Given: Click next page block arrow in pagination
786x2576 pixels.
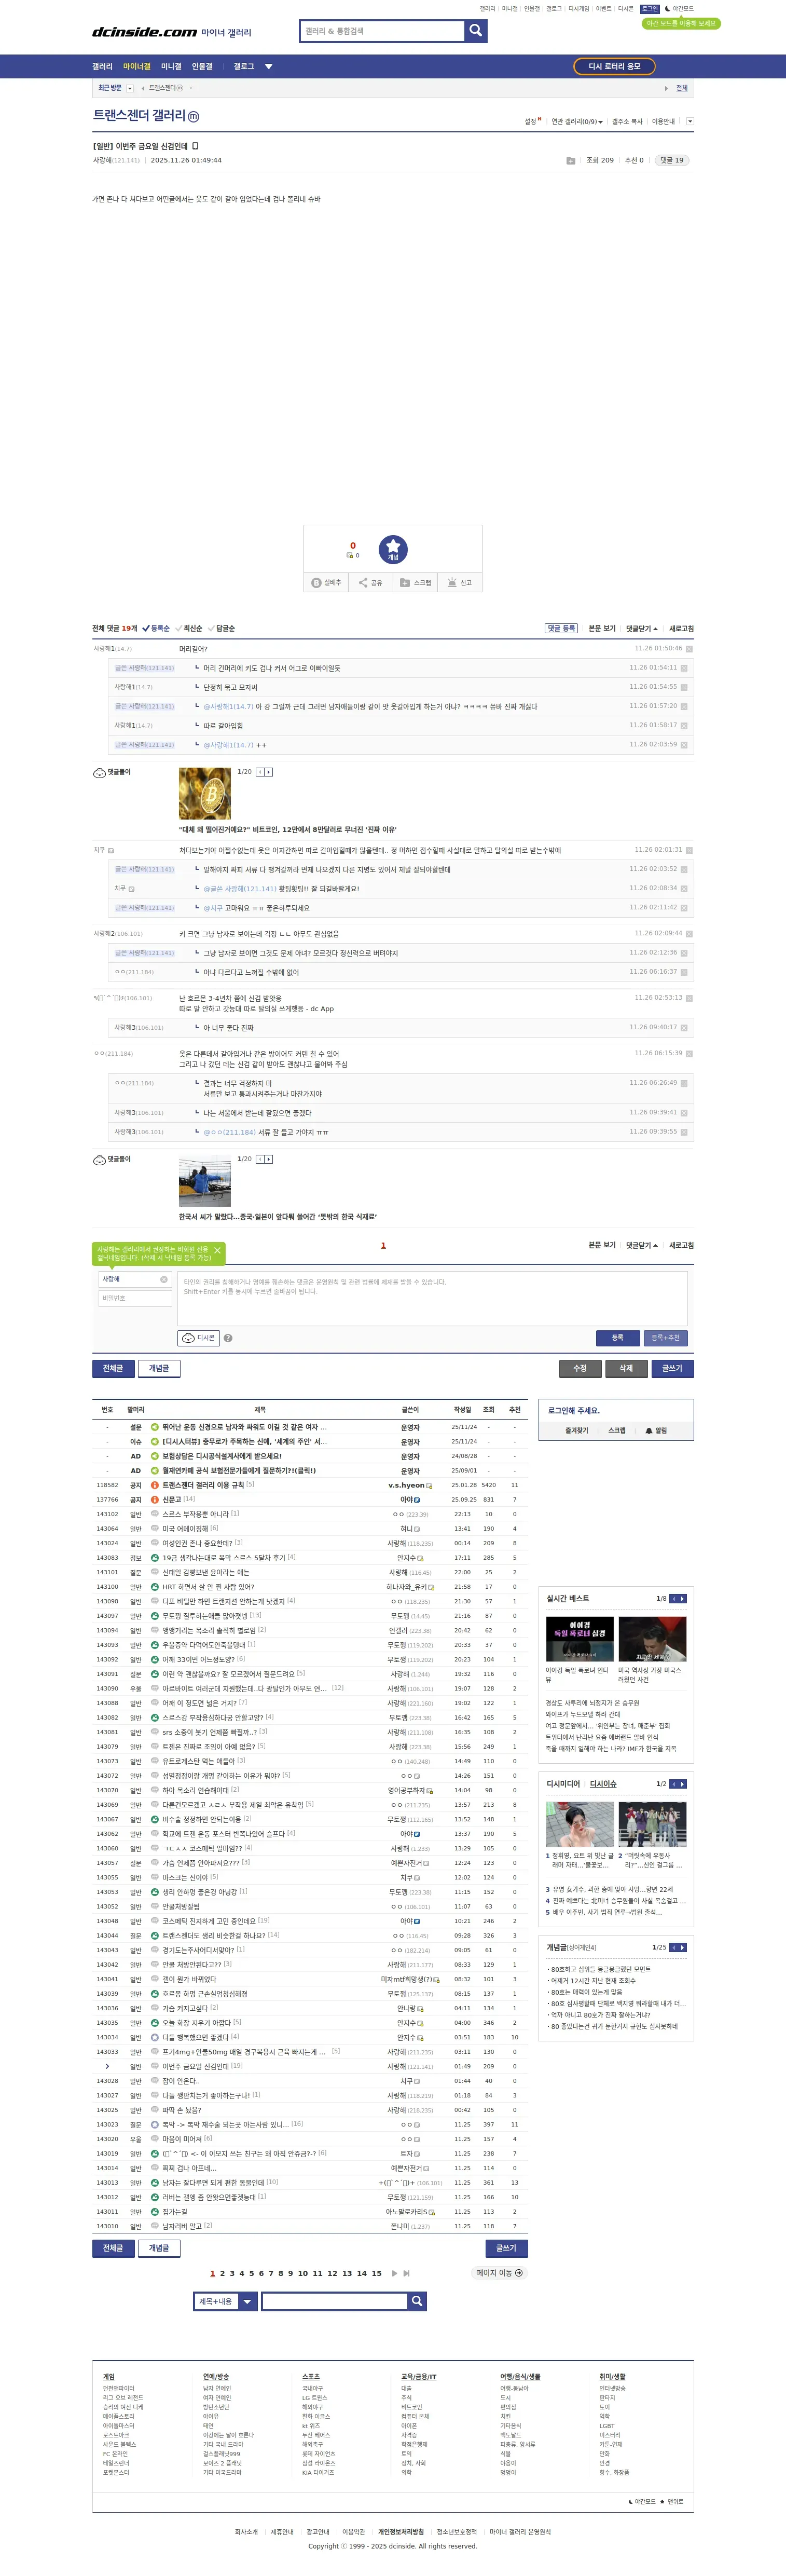Looking at the screenshot, I should coord(394,2273).
